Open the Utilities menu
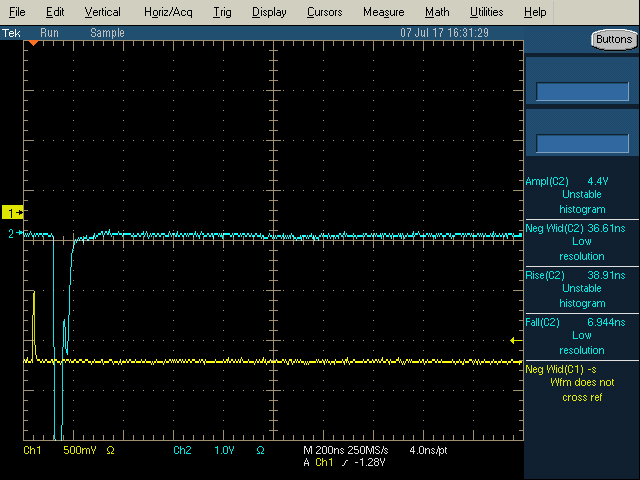The image size is (640, 480). pos(487,12)
